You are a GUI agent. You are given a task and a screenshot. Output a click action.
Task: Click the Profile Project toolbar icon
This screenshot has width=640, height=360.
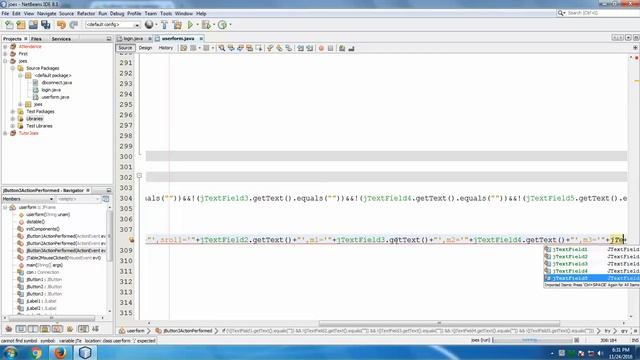tap(222, 25)
